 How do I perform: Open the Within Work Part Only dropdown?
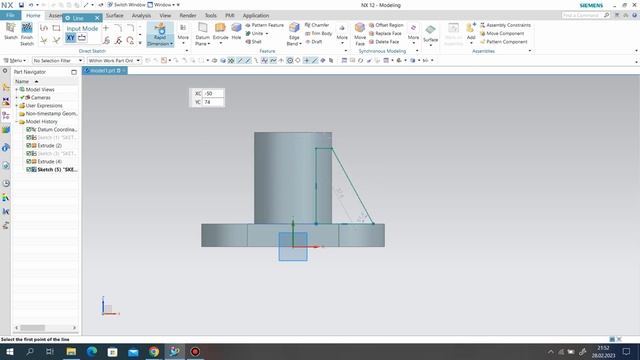[x=114, y=60]
